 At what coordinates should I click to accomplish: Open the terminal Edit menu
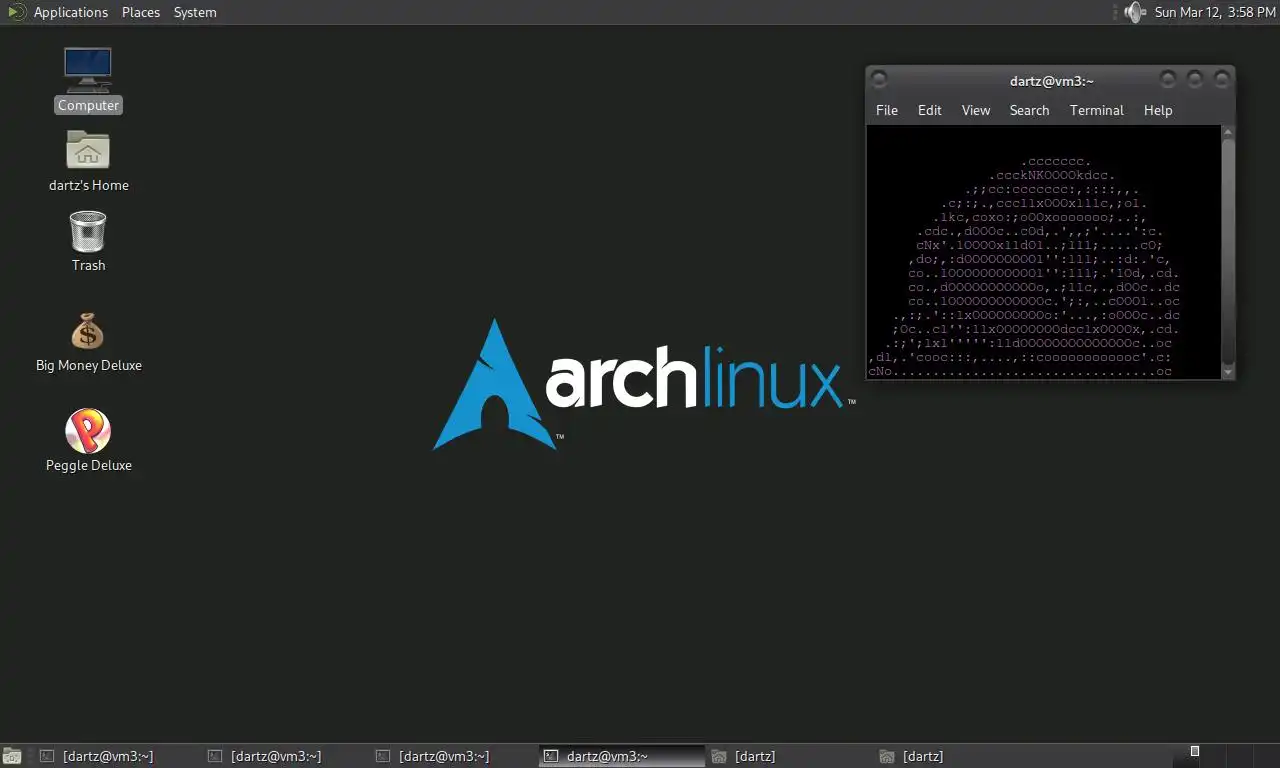(930, 110)
